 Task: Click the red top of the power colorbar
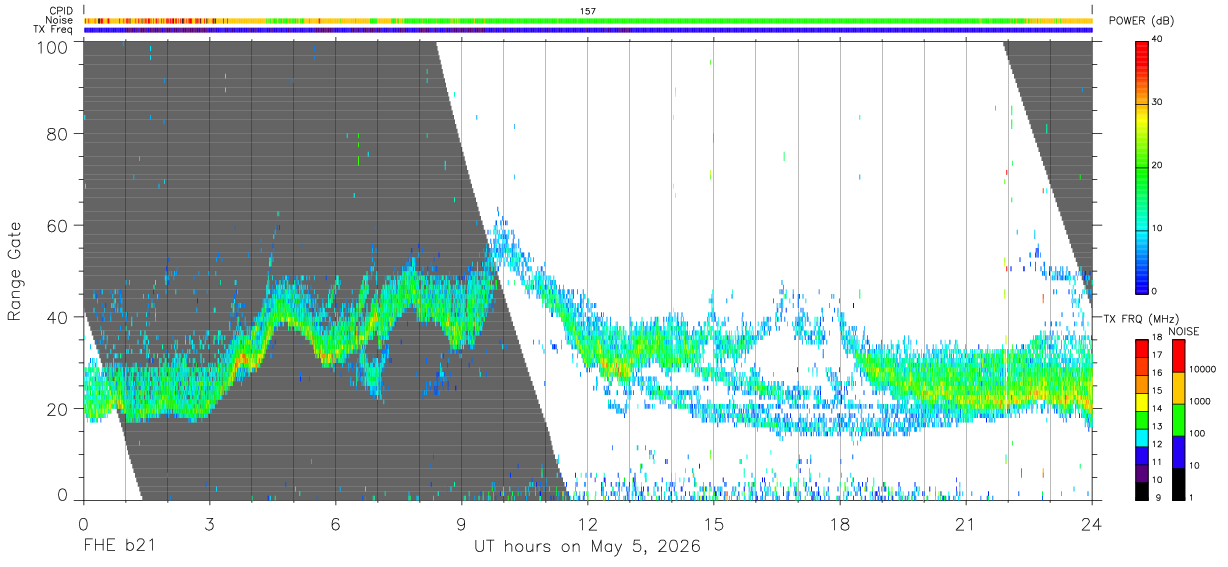1141,50
